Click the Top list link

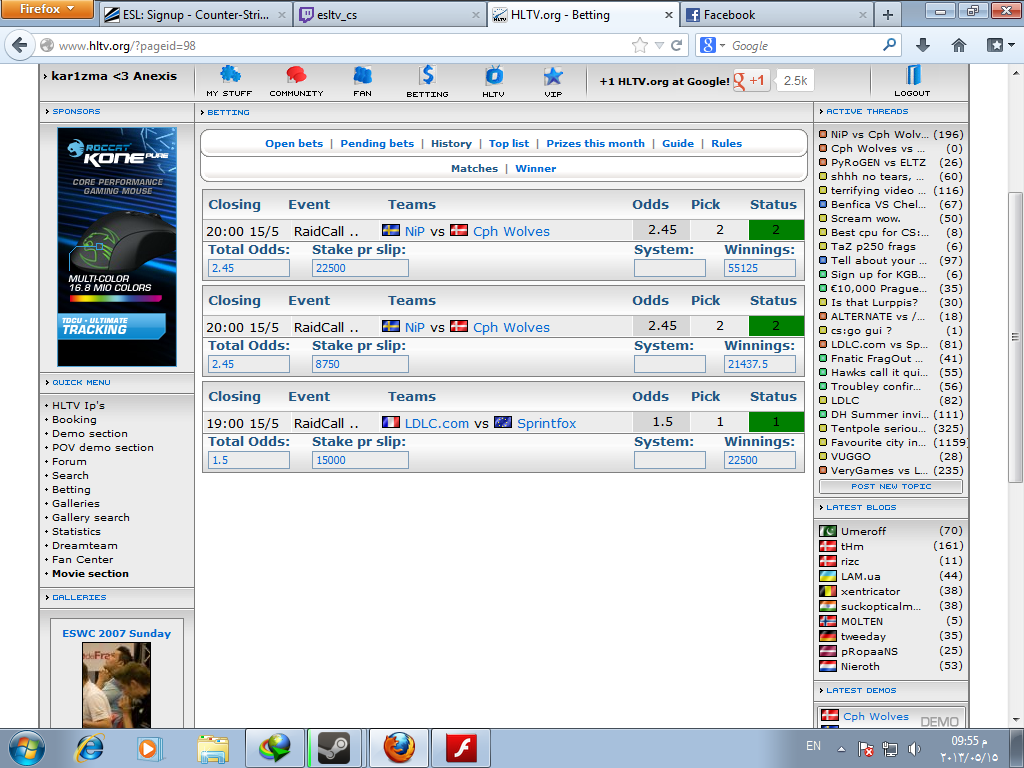pyautogui.click(x=509, y=143)
